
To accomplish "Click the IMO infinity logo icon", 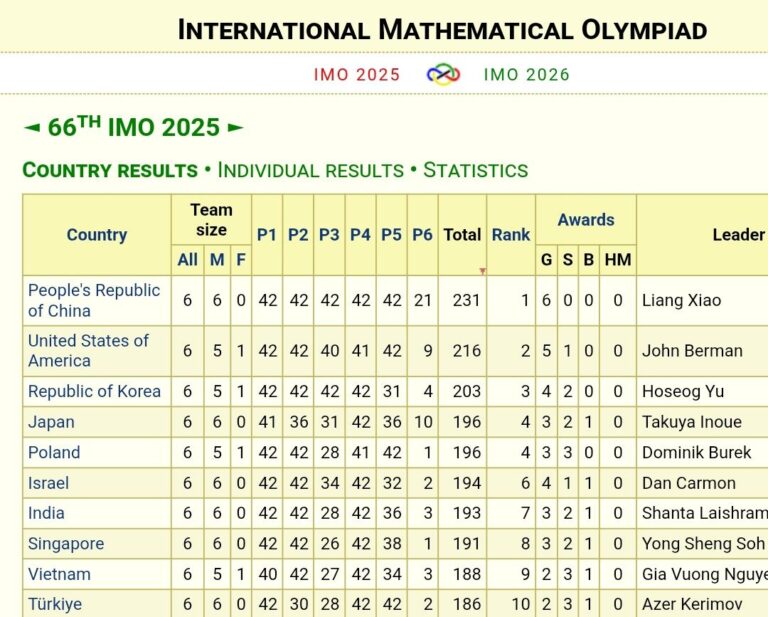I will coord(442,74).
